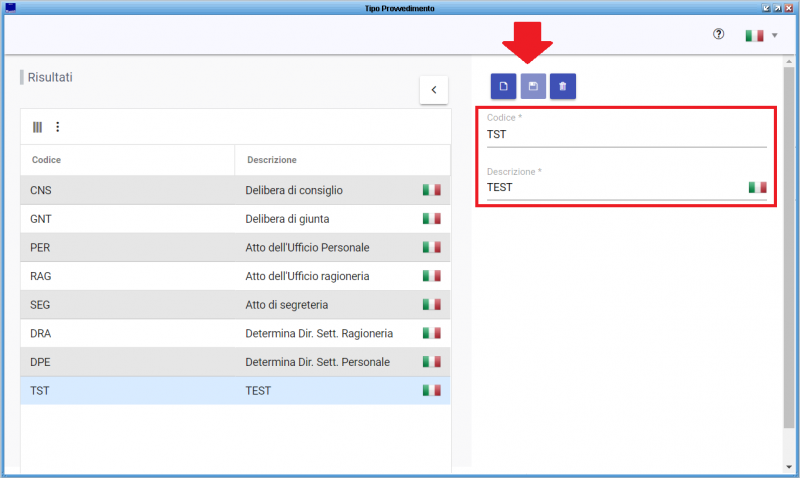Open the help question mark icon
The image size is (800, 478).
click(718, 34)
